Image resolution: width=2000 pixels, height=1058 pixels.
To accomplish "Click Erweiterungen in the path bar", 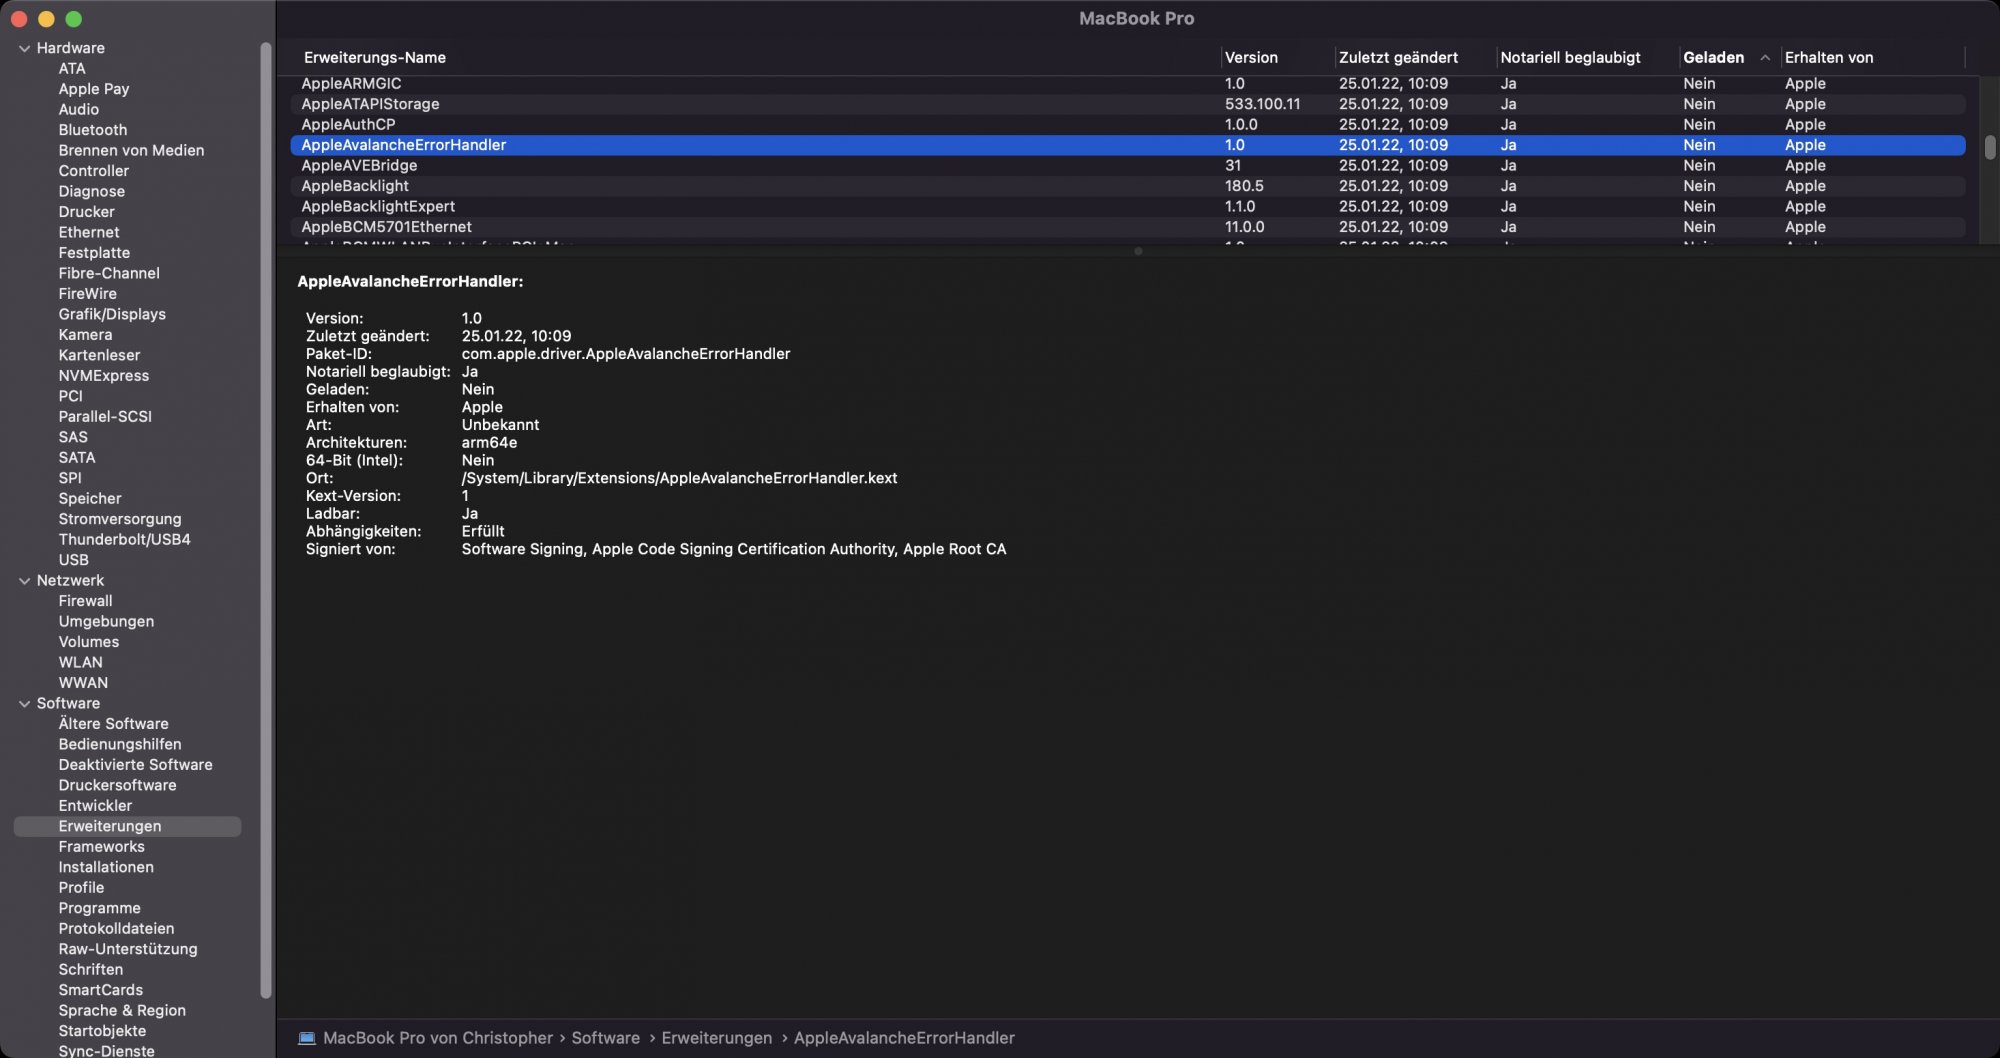I will pos(717,1039).
